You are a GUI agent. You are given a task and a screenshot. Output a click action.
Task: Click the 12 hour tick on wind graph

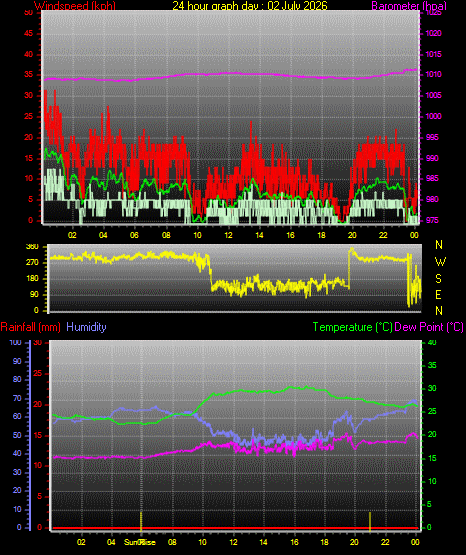coord(228,235)
